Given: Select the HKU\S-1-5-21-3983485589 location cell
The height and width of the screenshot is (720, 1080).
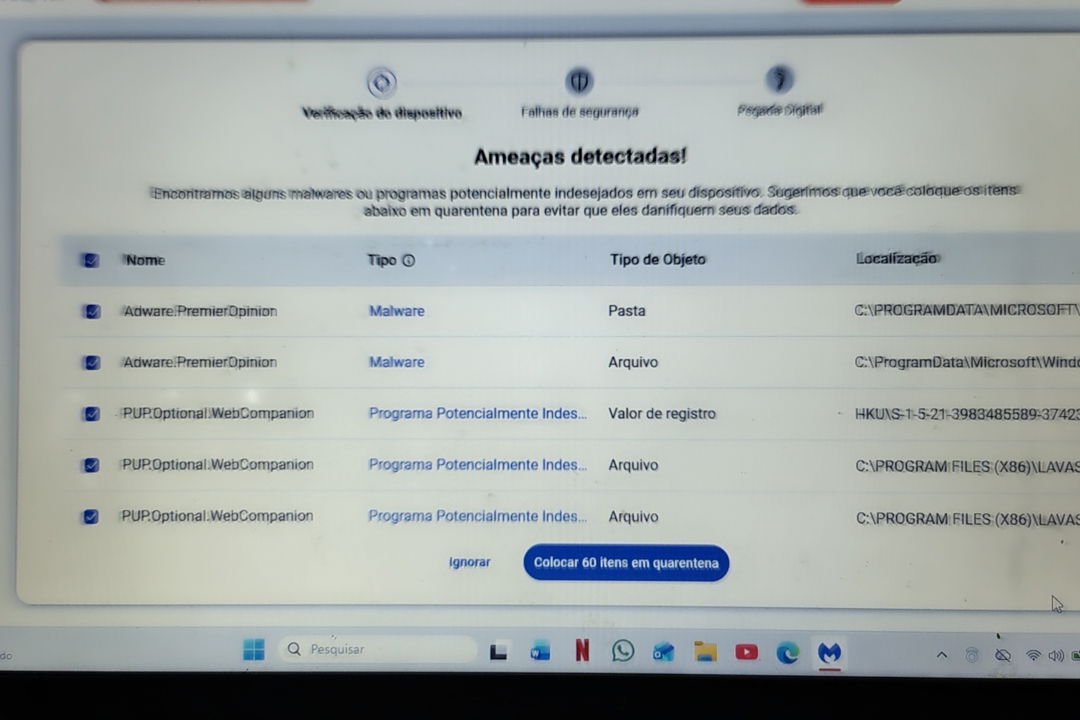Looking at the screenshot, I should tap(967, 414).
